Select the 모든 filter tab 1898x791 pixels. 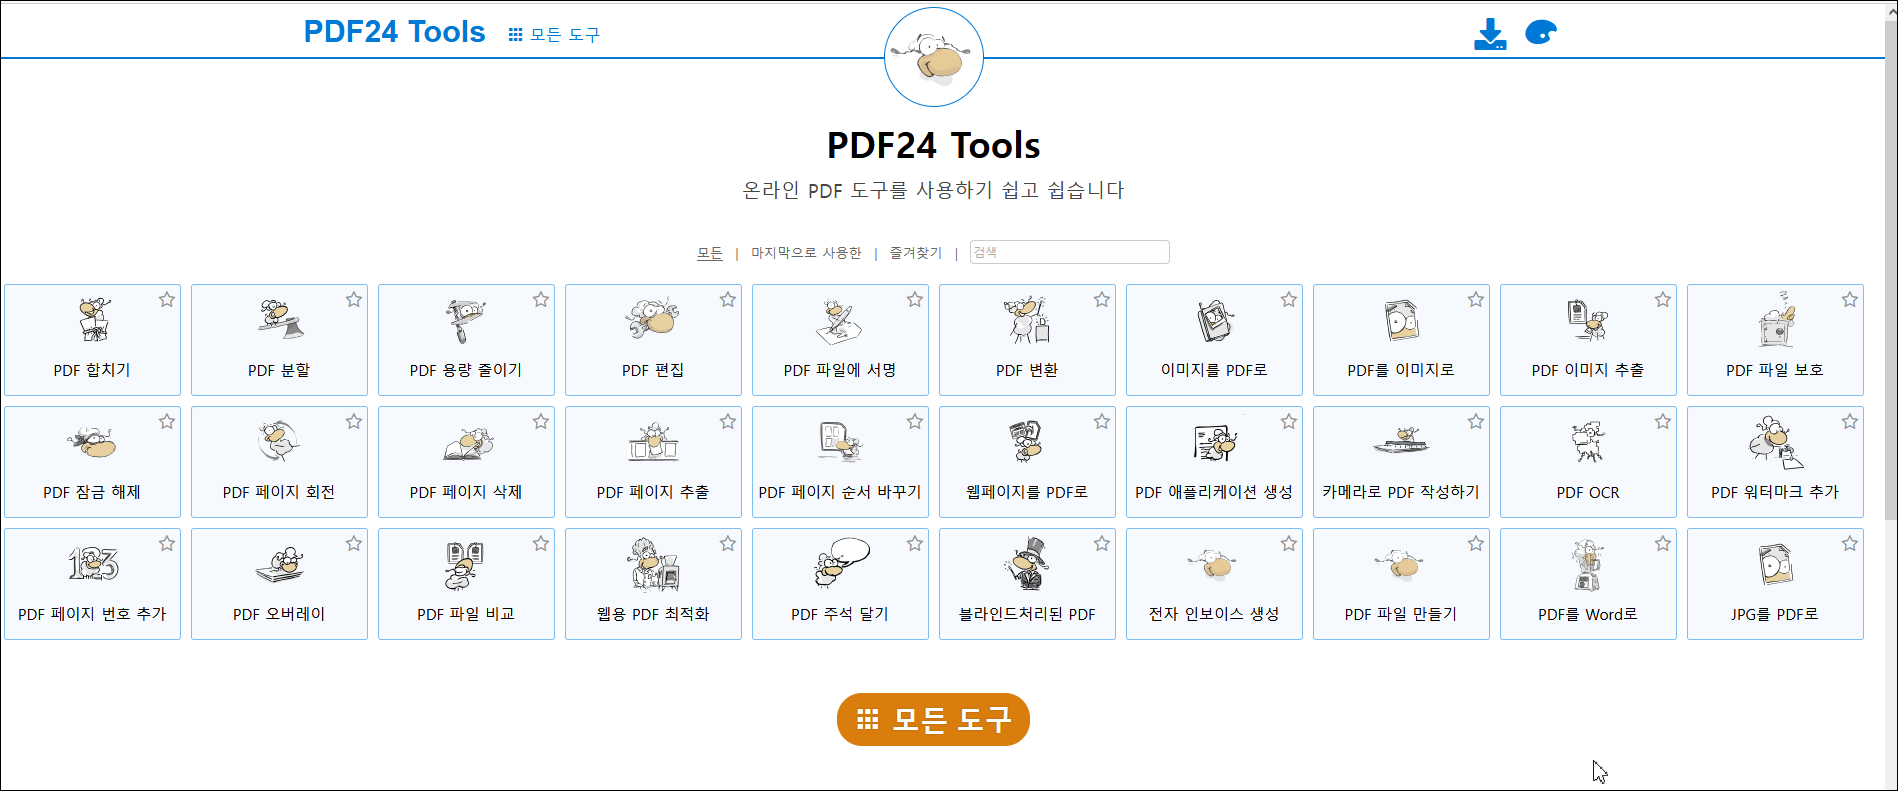click(x=710, y=253)
